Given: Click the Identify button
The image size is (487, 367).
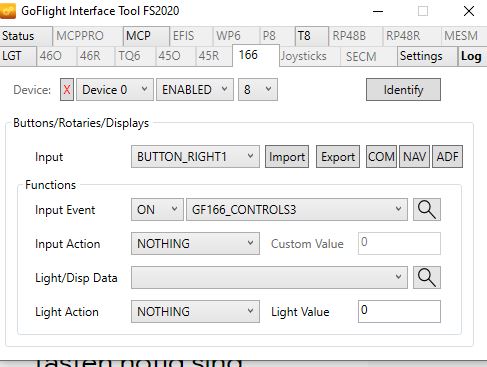Looking at the screenshot, I should 403,90.
